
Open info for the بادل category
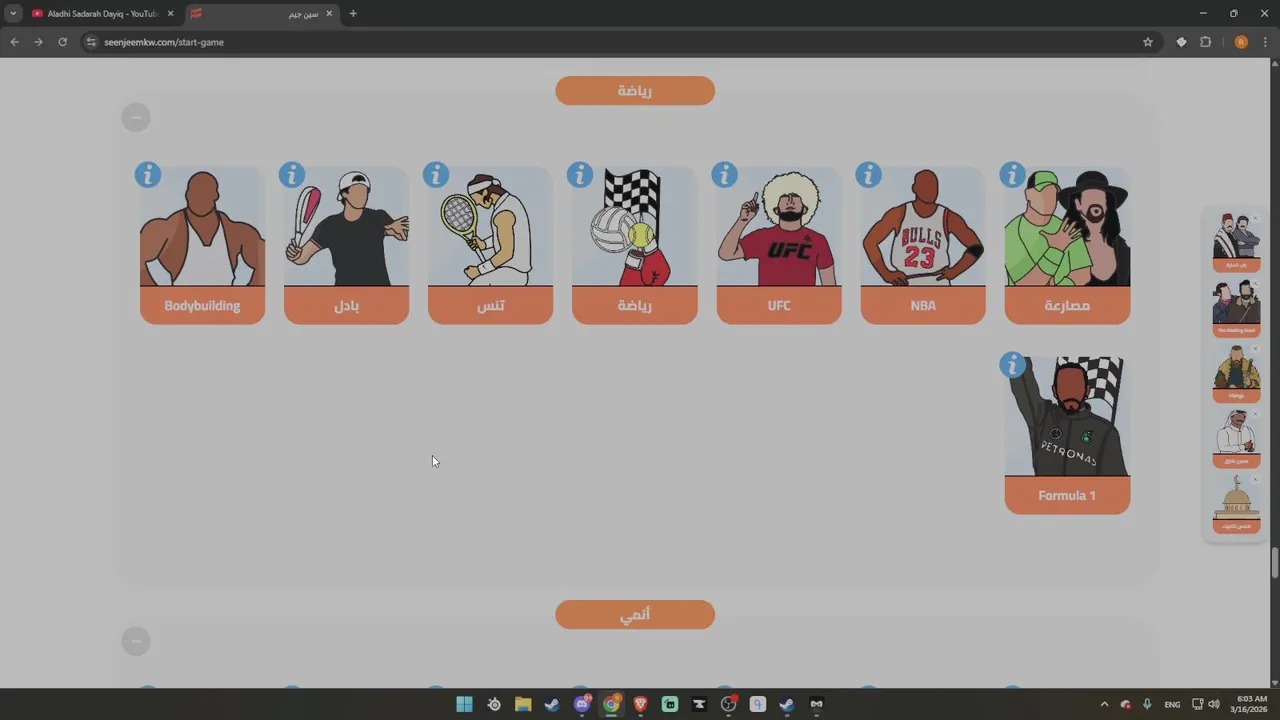click(292, 175)
